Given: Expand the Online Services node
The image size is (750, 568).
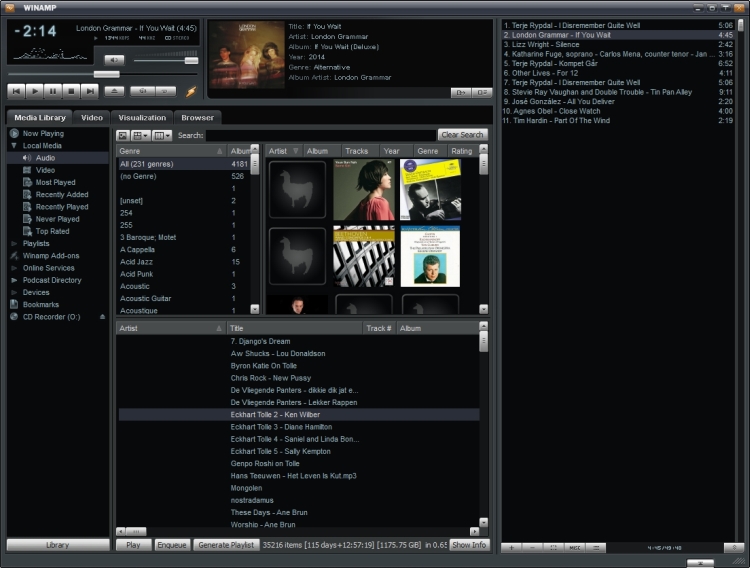Looking at the screenshot, I should point(14,268).
